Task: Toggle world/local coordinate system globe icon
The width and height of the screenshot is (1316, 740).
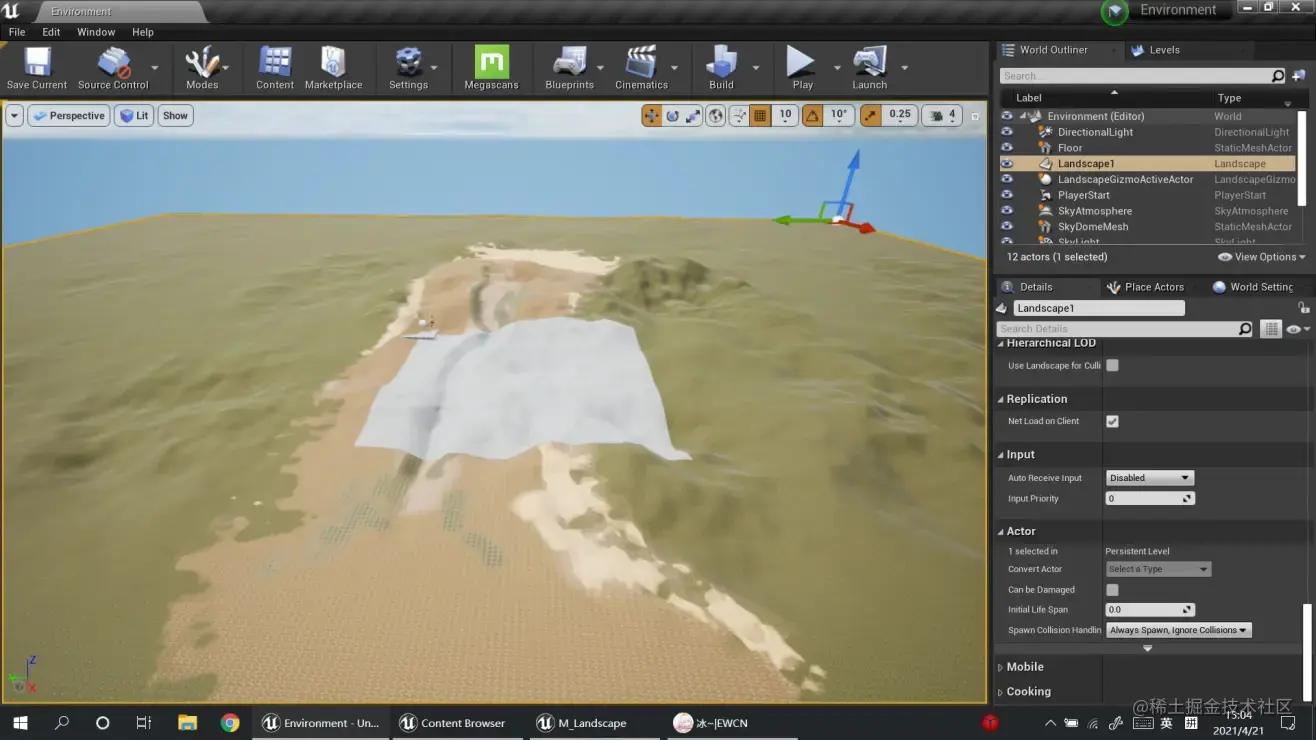Action: tap(716, 116)
